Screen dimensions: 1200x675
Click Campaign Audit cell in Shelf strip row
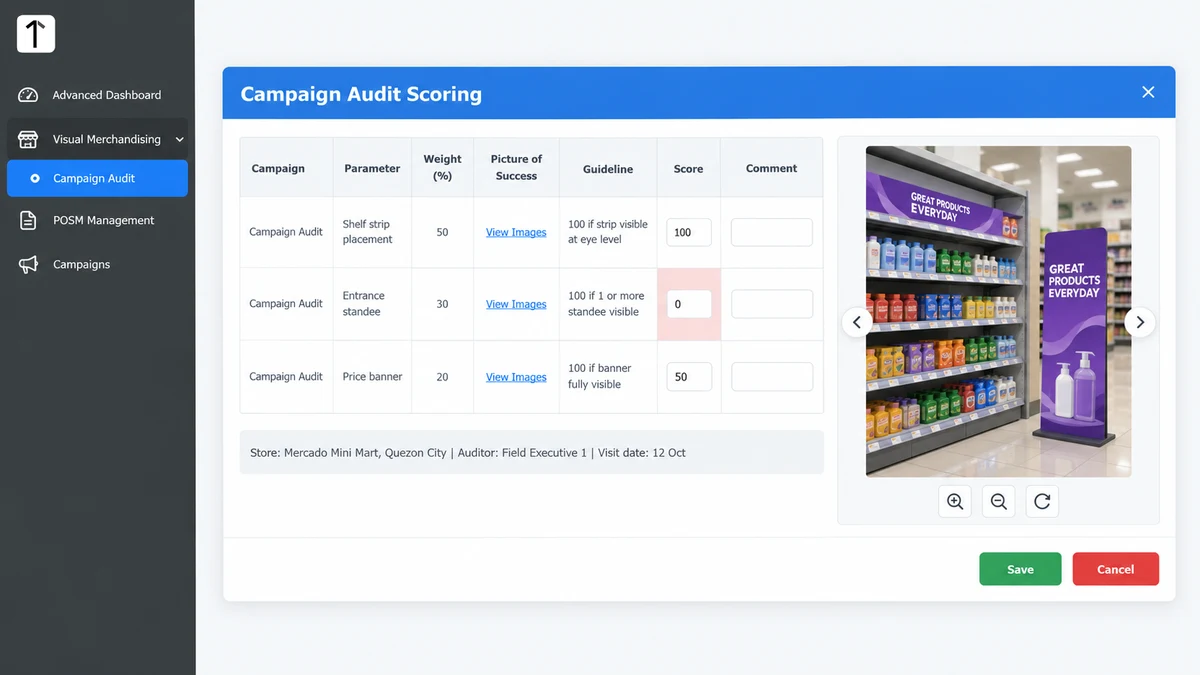point(286,232)
